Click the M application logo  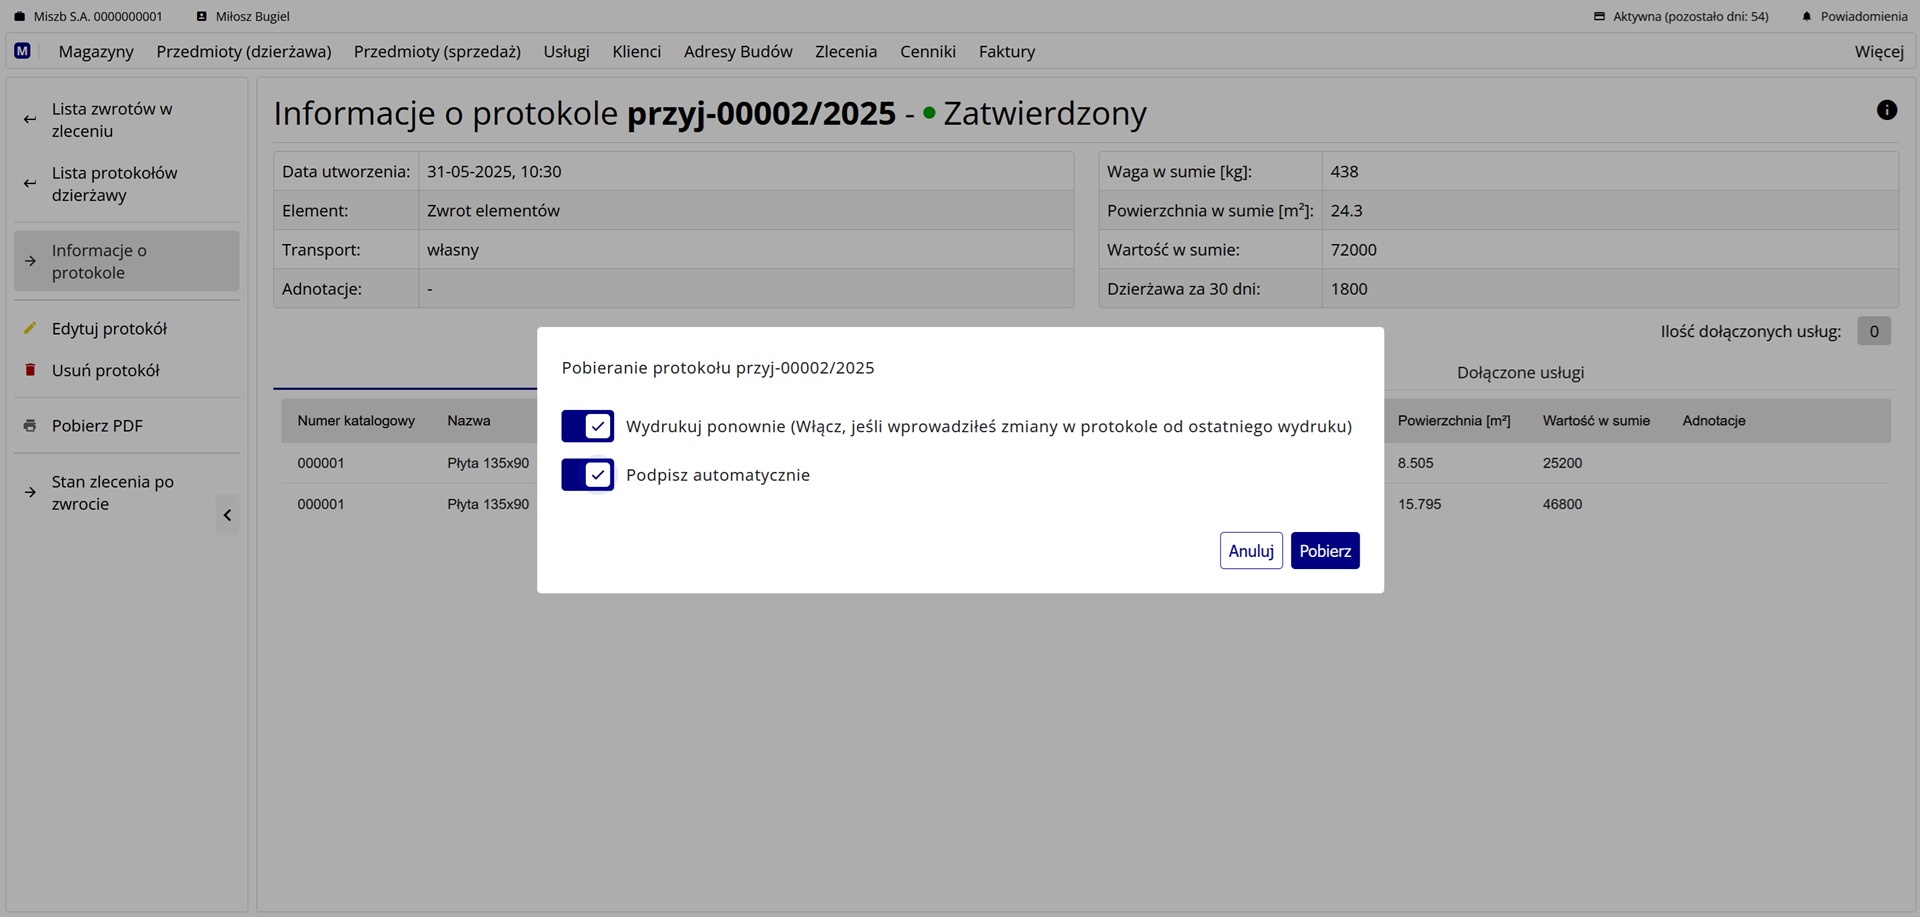[22, 51]
